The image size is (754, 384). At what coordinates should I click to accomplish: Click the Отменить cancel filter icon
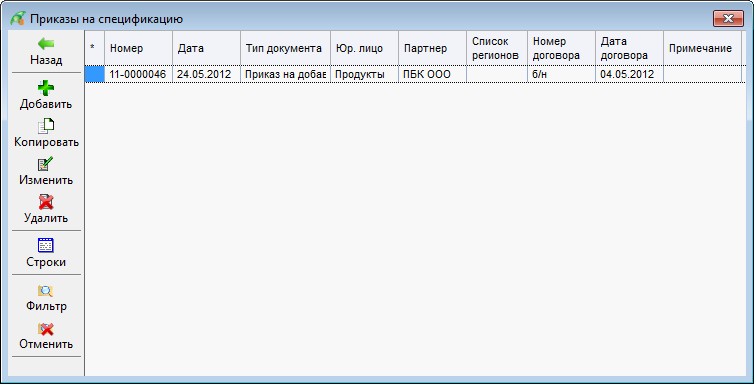pos(46,329)
